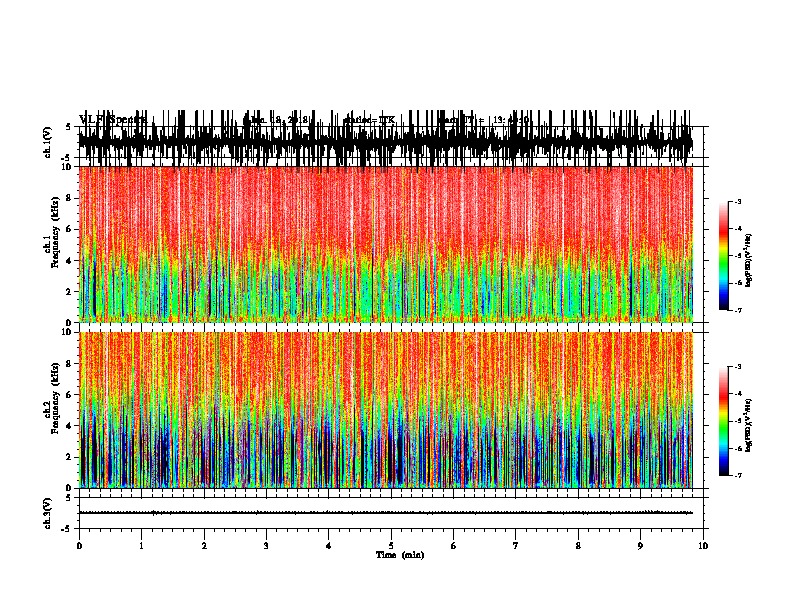Click time axis tick label 10 at right end

click(x=703, y=546)
